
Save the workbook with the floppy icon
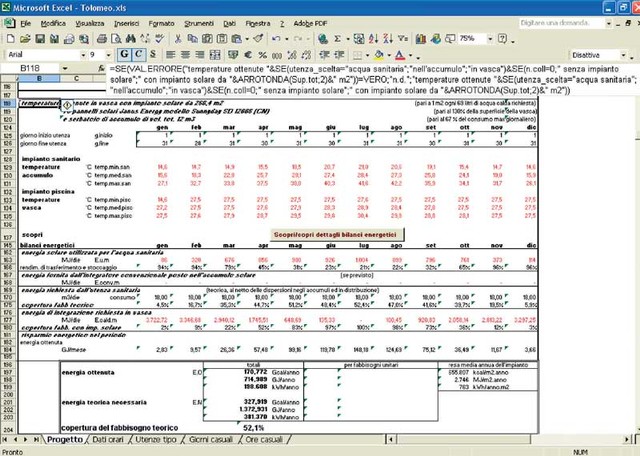pos(40,39)
